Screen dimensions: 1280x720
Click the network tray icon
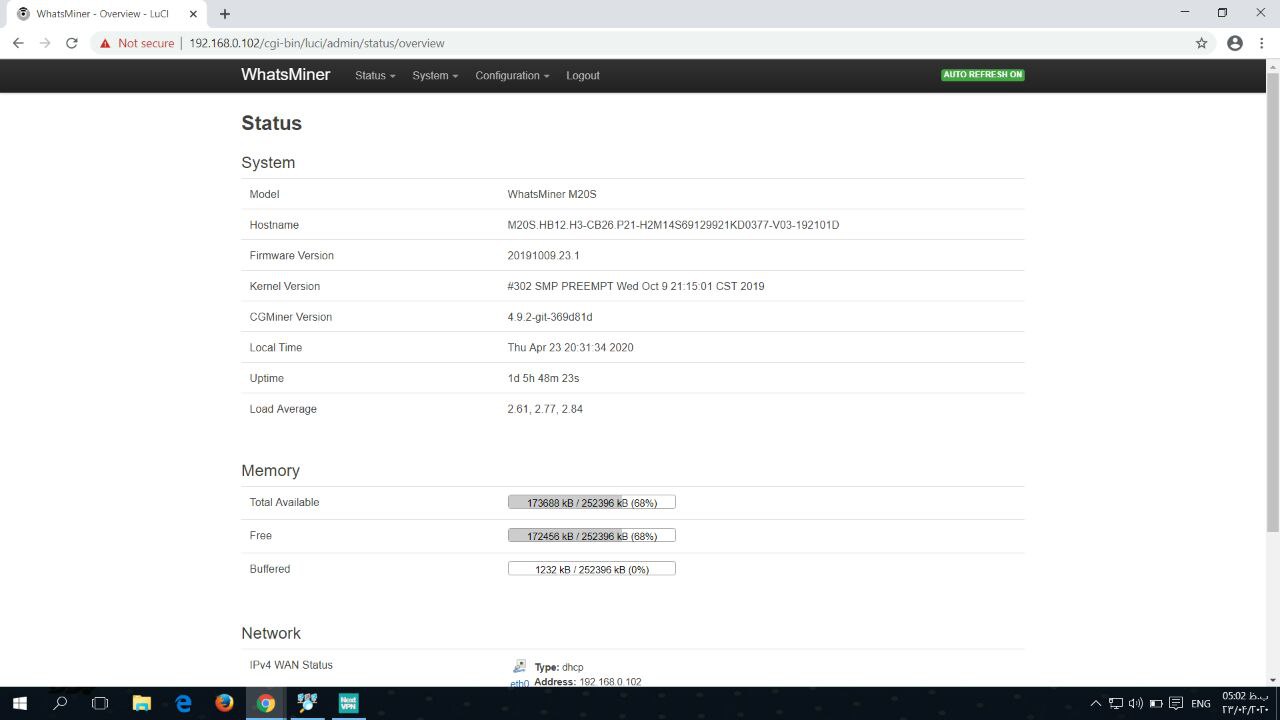click(x=1116, y=703)
